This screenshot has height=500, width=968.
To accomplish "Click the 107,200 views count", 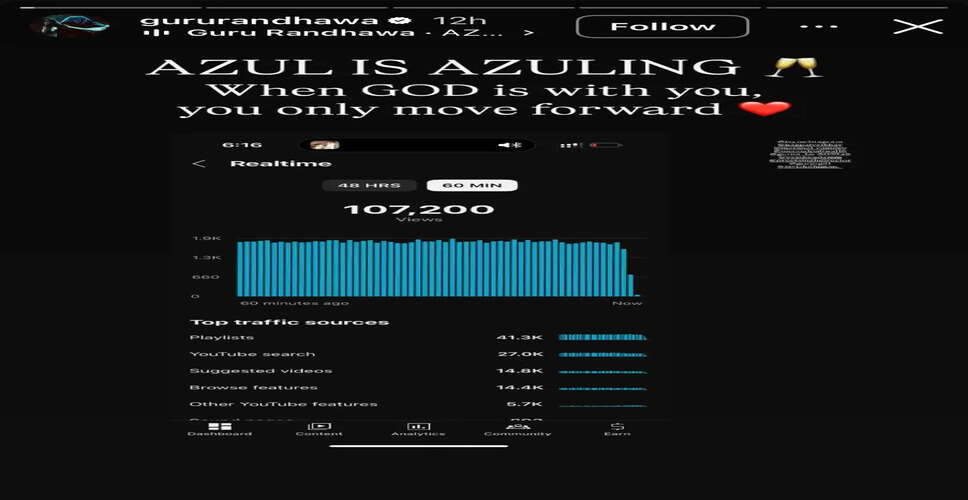I will (419, 210).
